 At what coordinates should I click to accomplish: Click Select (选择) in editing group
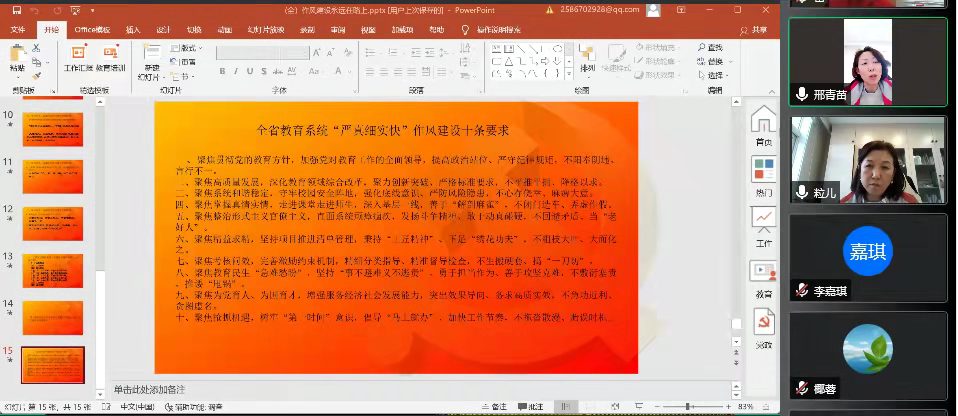(x=712, y=75)
